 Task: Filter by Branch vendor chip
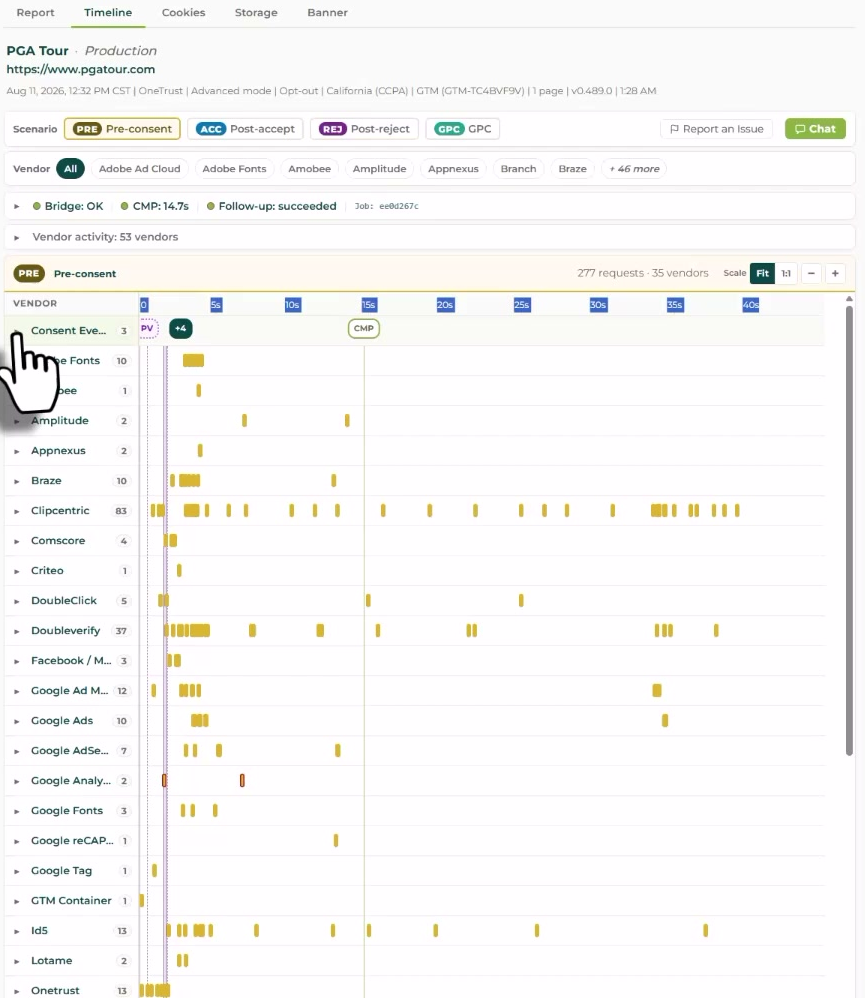tap(518, 169)
